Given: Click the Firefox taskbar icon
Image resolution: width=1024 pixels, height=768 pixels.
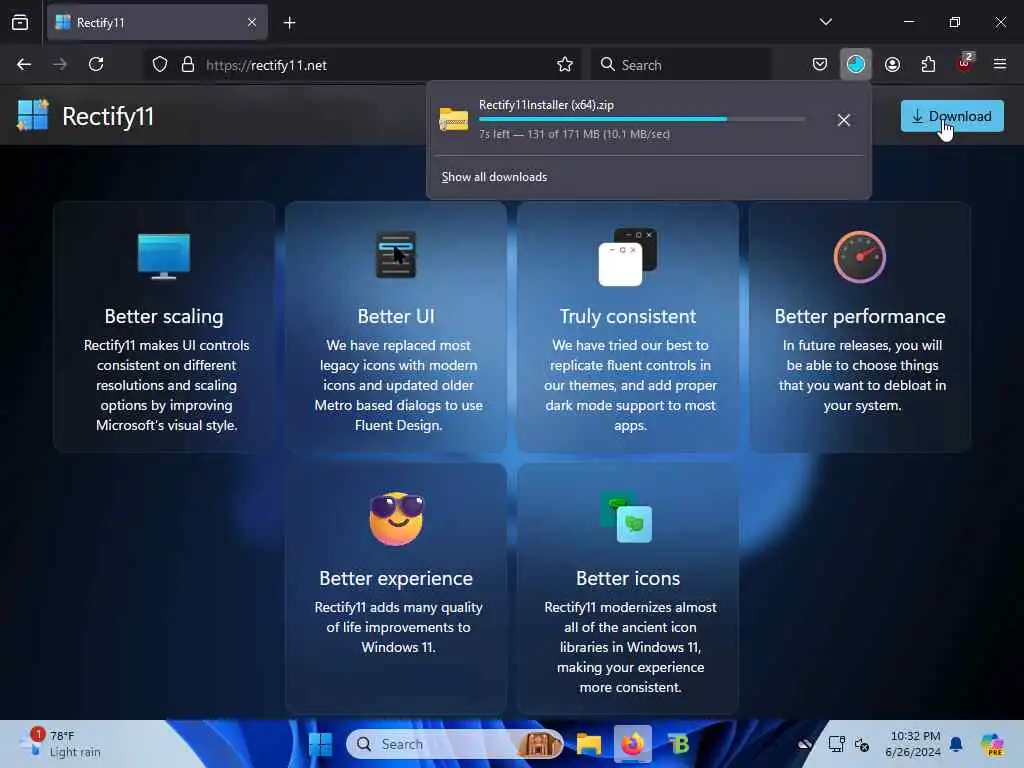Looking at the screenshot, I should pyautogui.click(x=632, y=744).
